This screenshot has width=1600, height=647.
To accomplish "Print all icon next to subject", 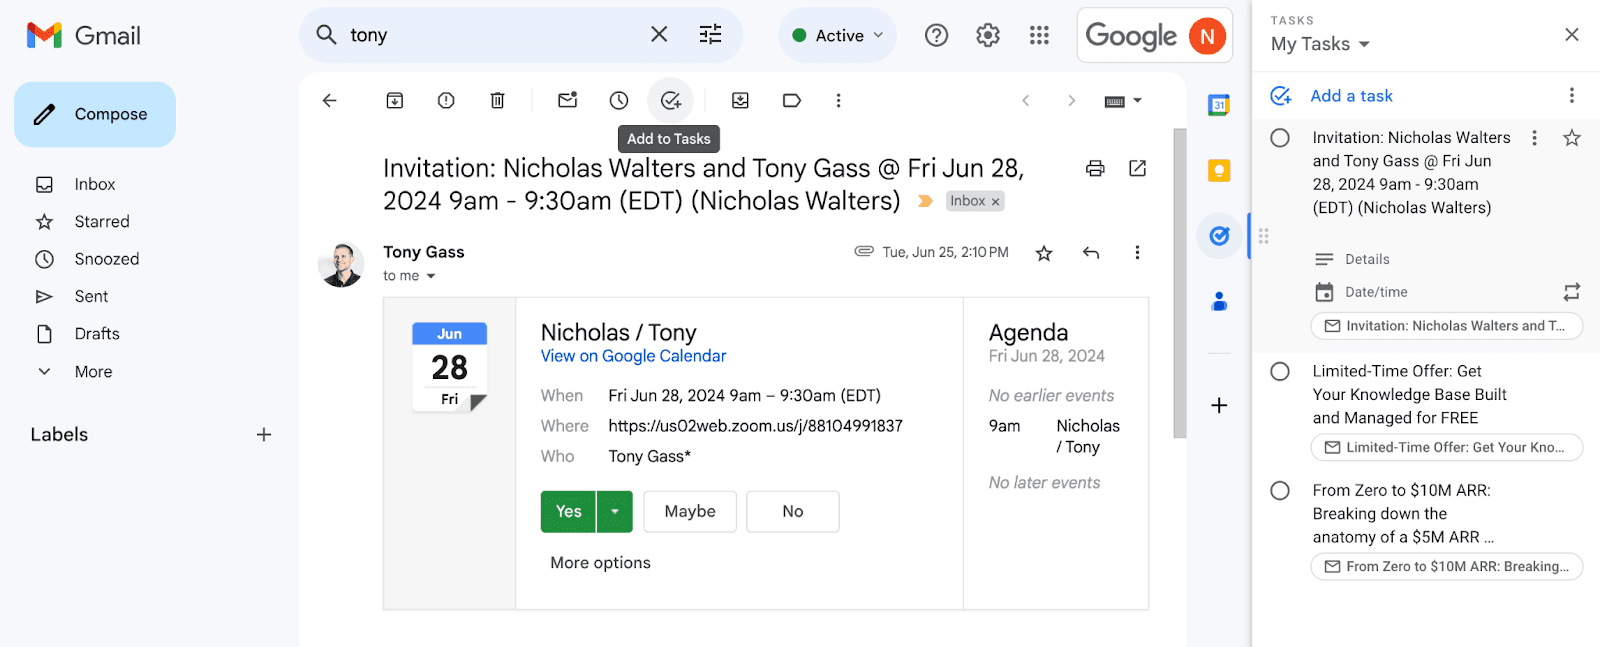I will 1095,168.
